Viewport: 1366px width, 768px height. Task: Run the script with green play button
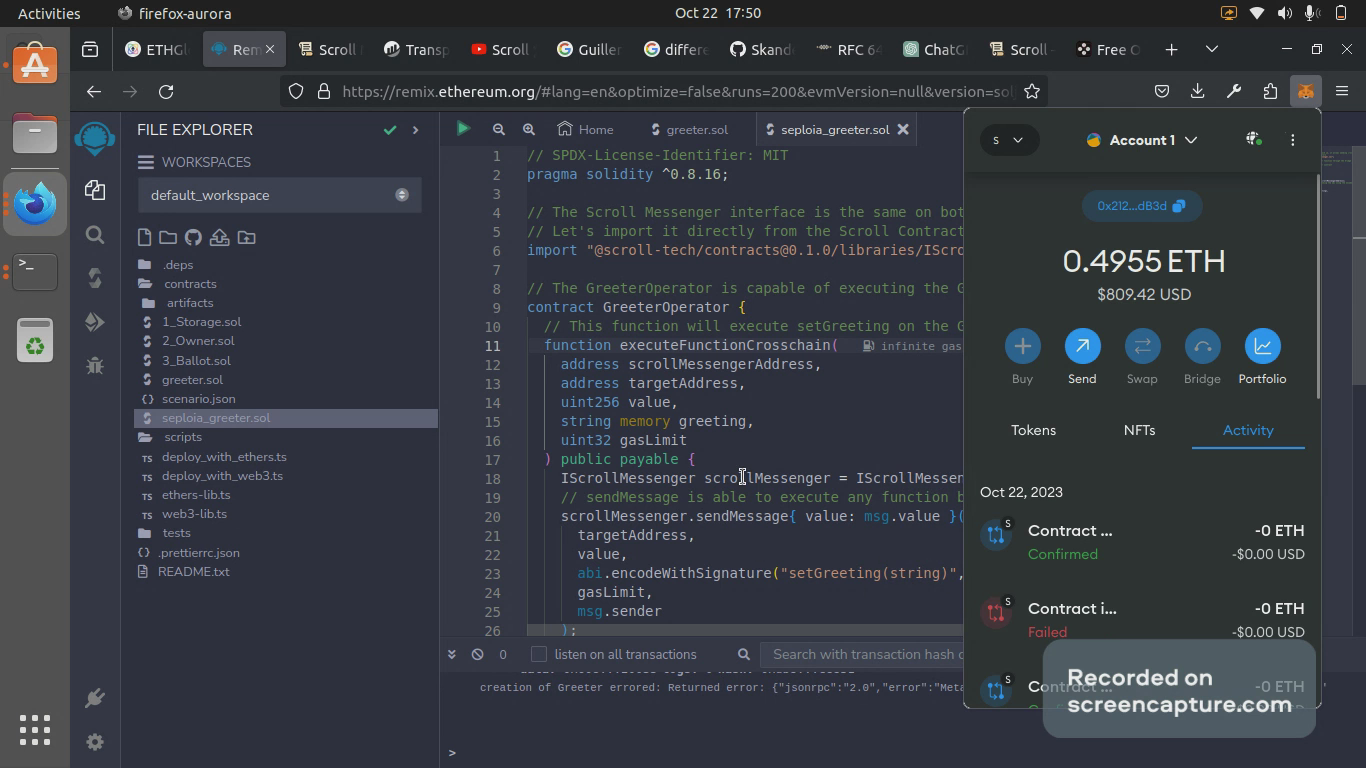(x=462, y=129)
